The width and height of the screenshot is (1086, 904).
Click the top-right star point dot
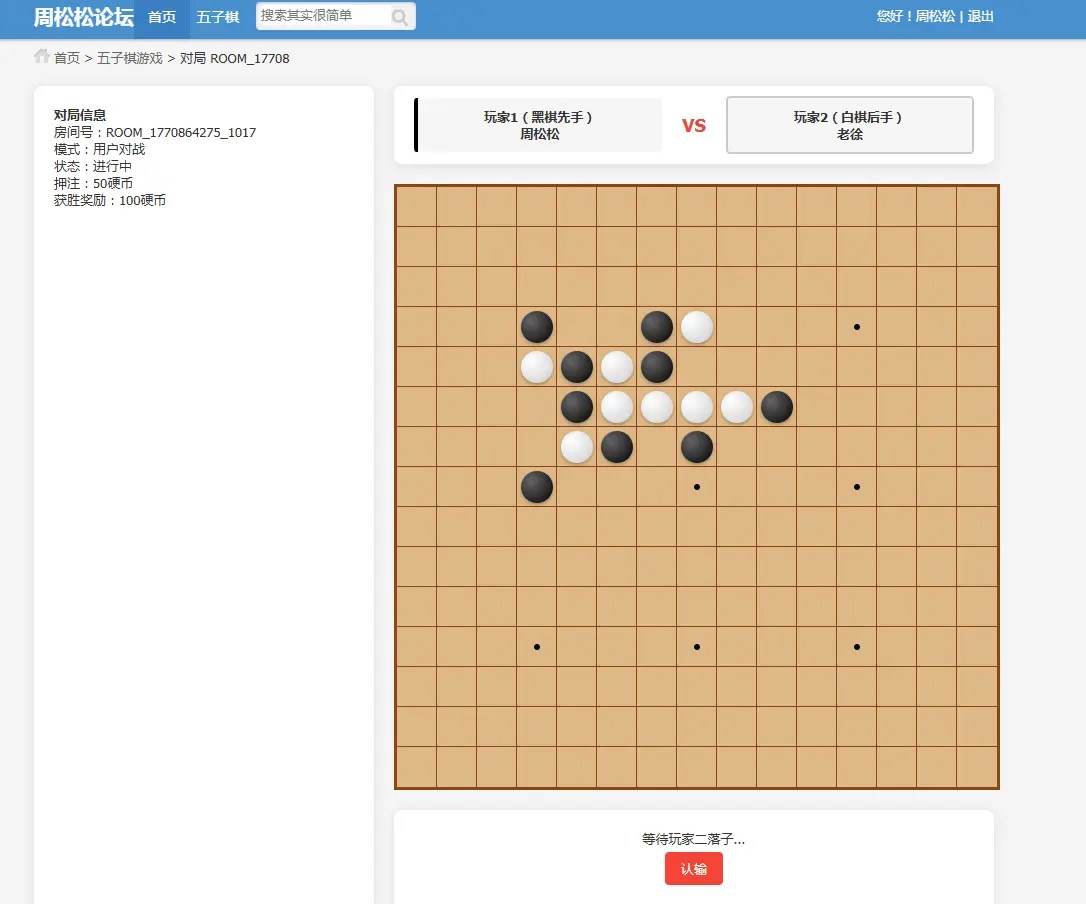[857, 327]
